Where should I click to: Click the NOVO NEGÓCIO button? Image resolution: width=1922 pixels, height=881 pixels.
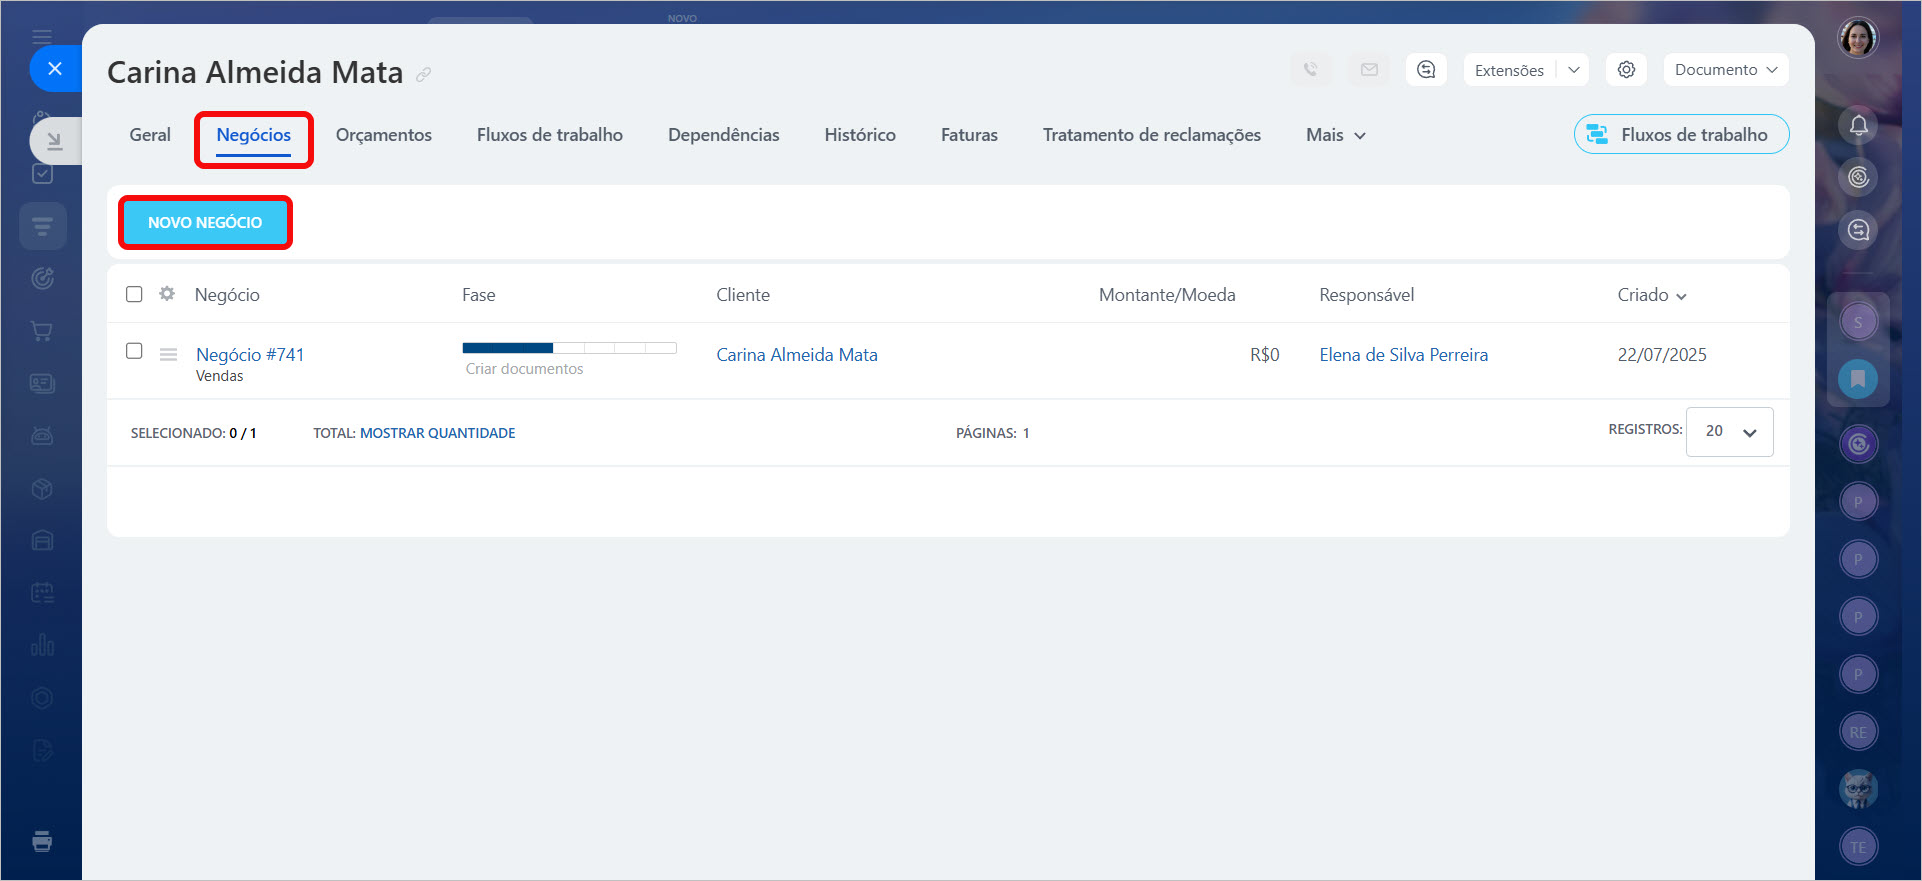tap(205, 222)
